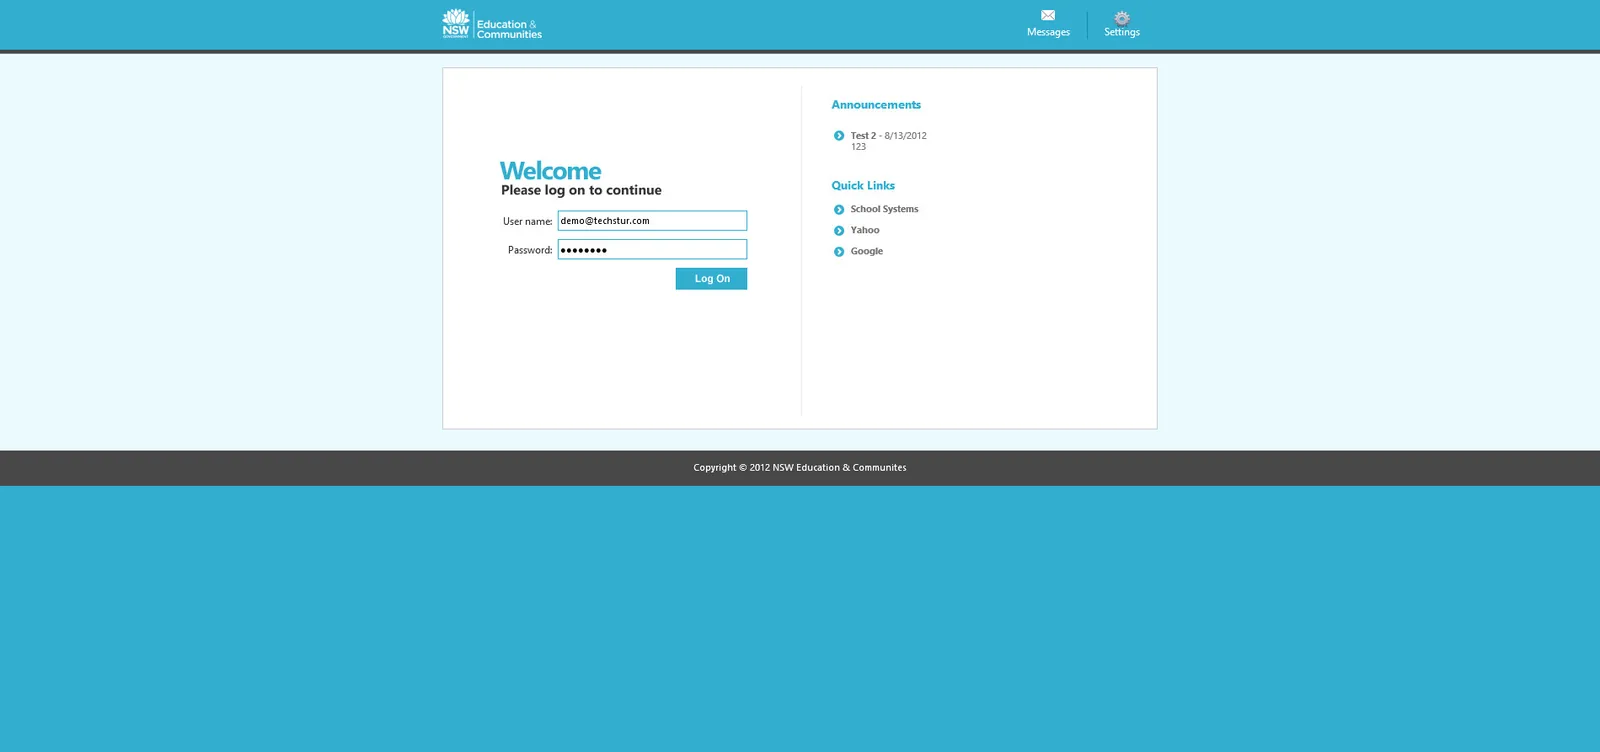Click the Settings label in header

tap(1122, 32)
